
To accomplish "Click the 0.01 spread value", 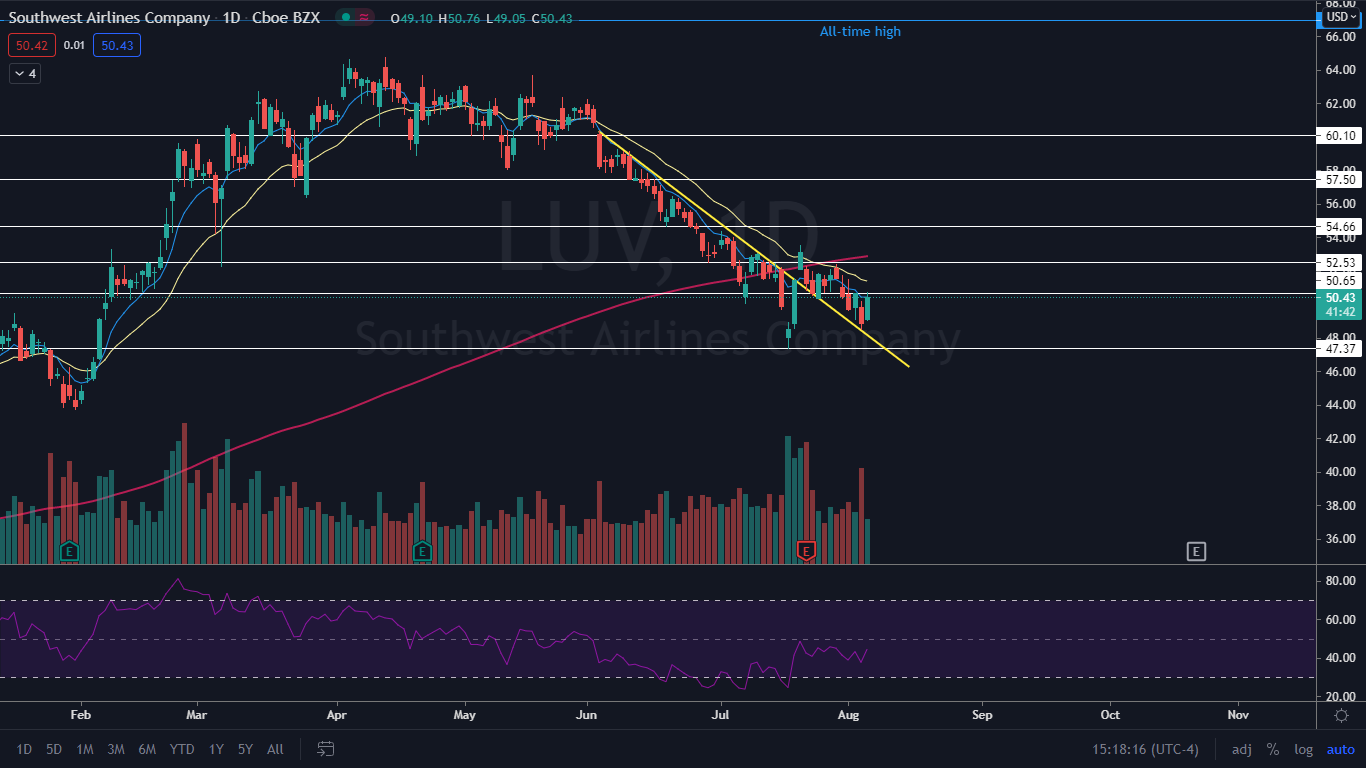I will coord(74,45).
